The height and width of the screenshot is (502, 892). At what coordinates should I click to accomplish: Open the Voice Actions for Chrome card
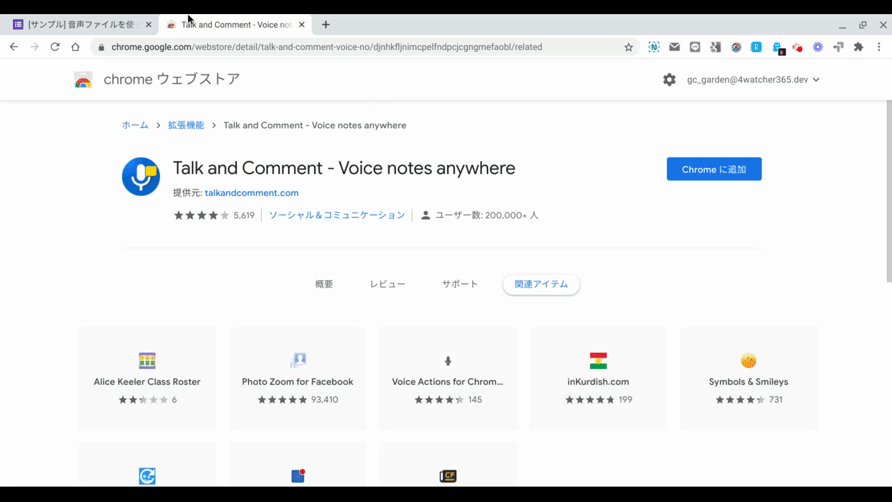tap(448, 378)
